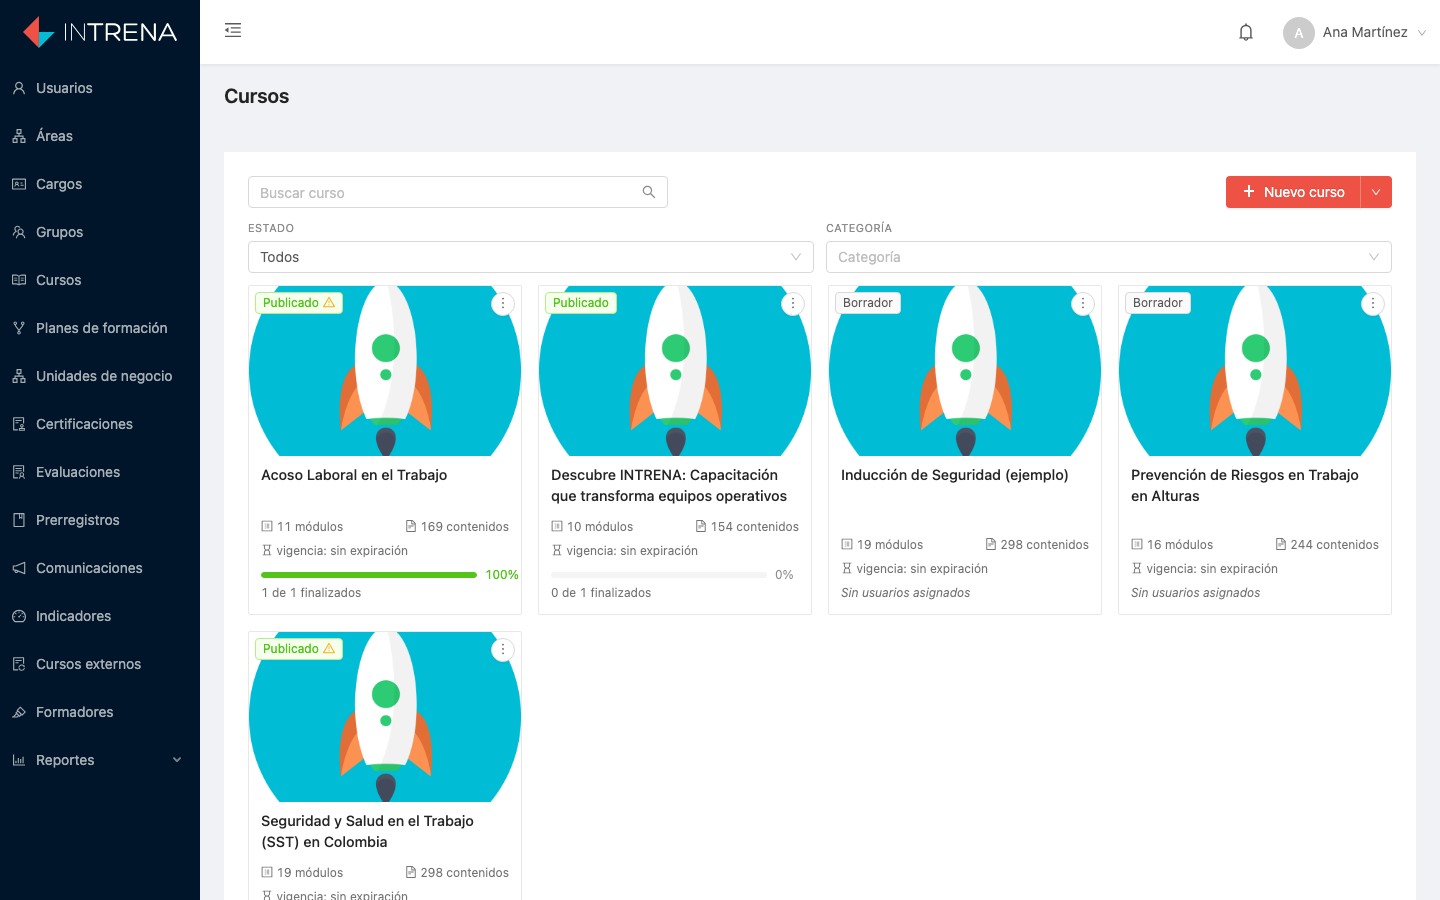Click the Inducción de Seguridad rocket thumbnail

(x=965, y=371)
